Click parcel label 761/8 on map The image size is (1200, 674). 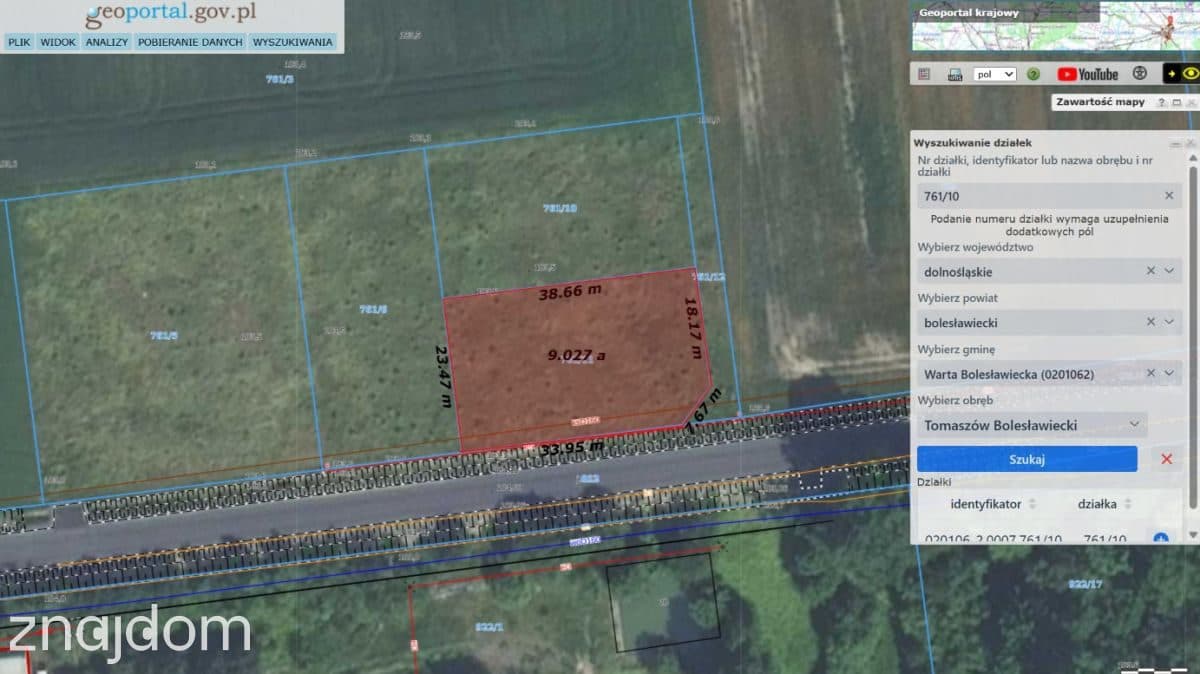373,309
